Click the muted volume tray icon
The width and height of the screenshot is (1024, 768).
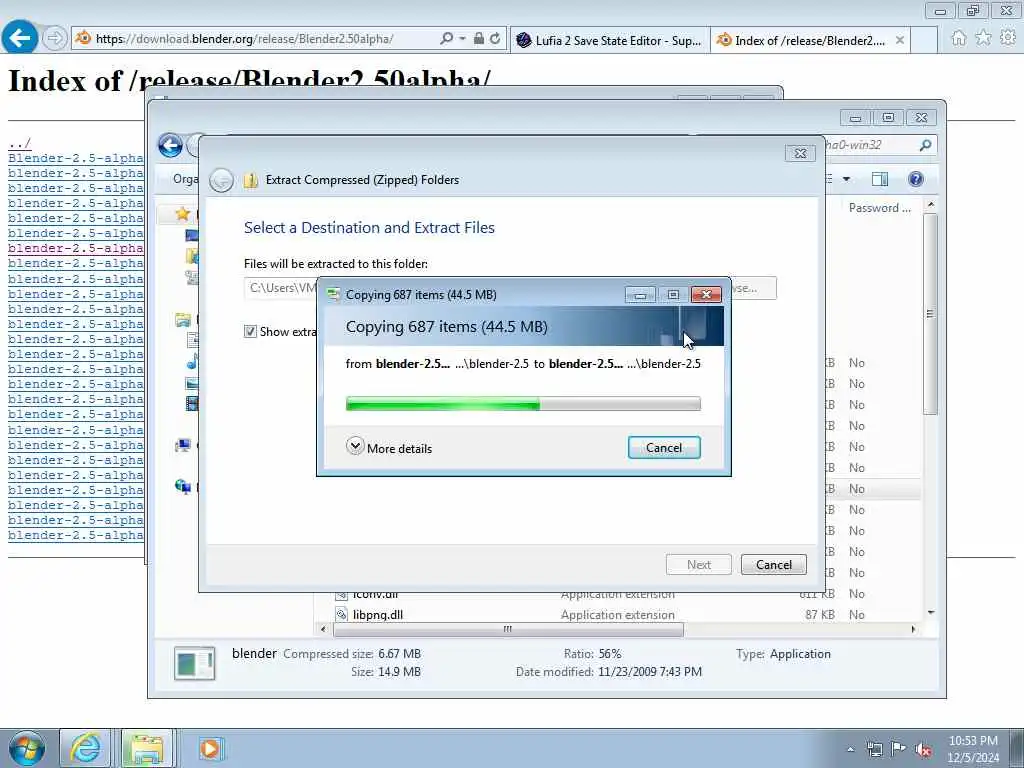click(x=923, y=750)
